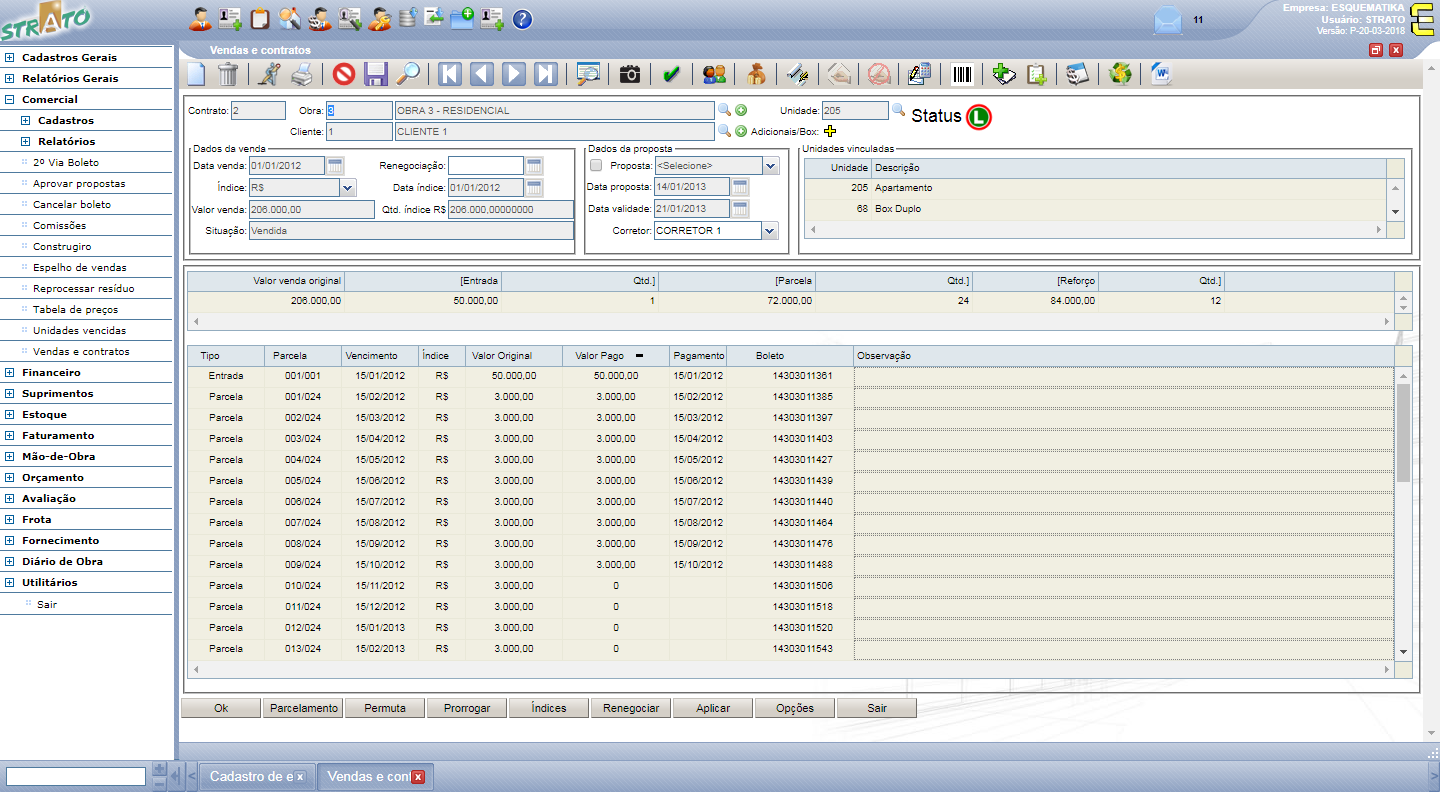Click the trash can delete icon
Image resolution: width=1440 pixels, height=792 pixels.
228,74
